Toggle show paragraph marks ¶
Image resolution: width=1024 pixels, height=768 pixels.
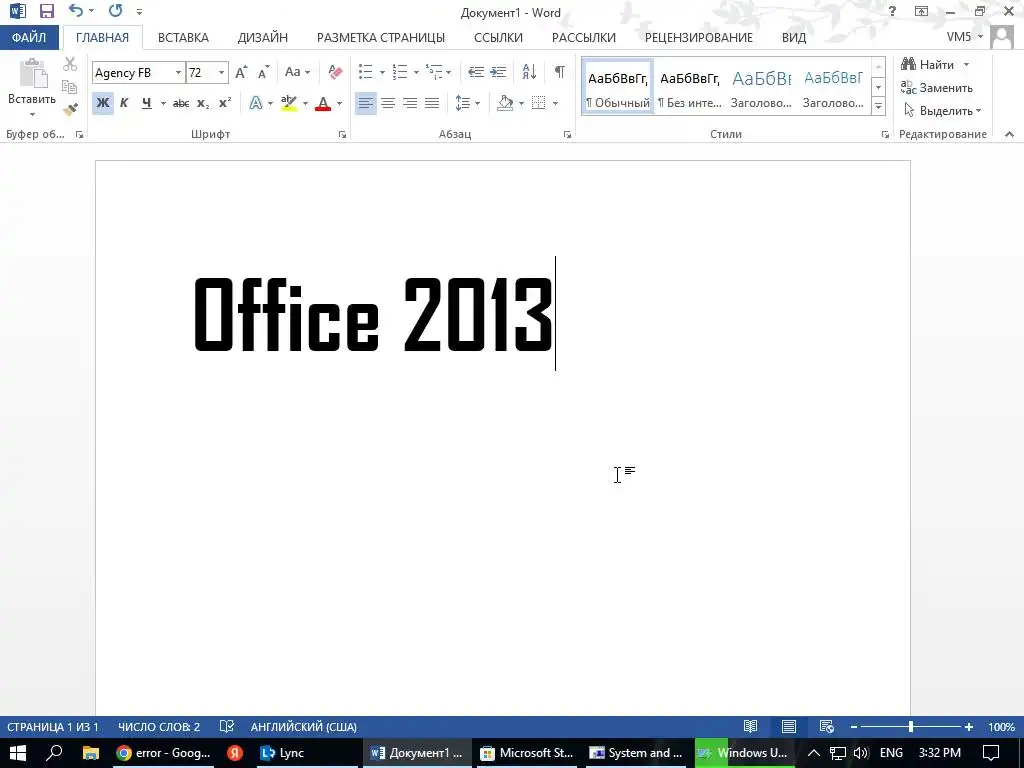[x=560, y=72]
